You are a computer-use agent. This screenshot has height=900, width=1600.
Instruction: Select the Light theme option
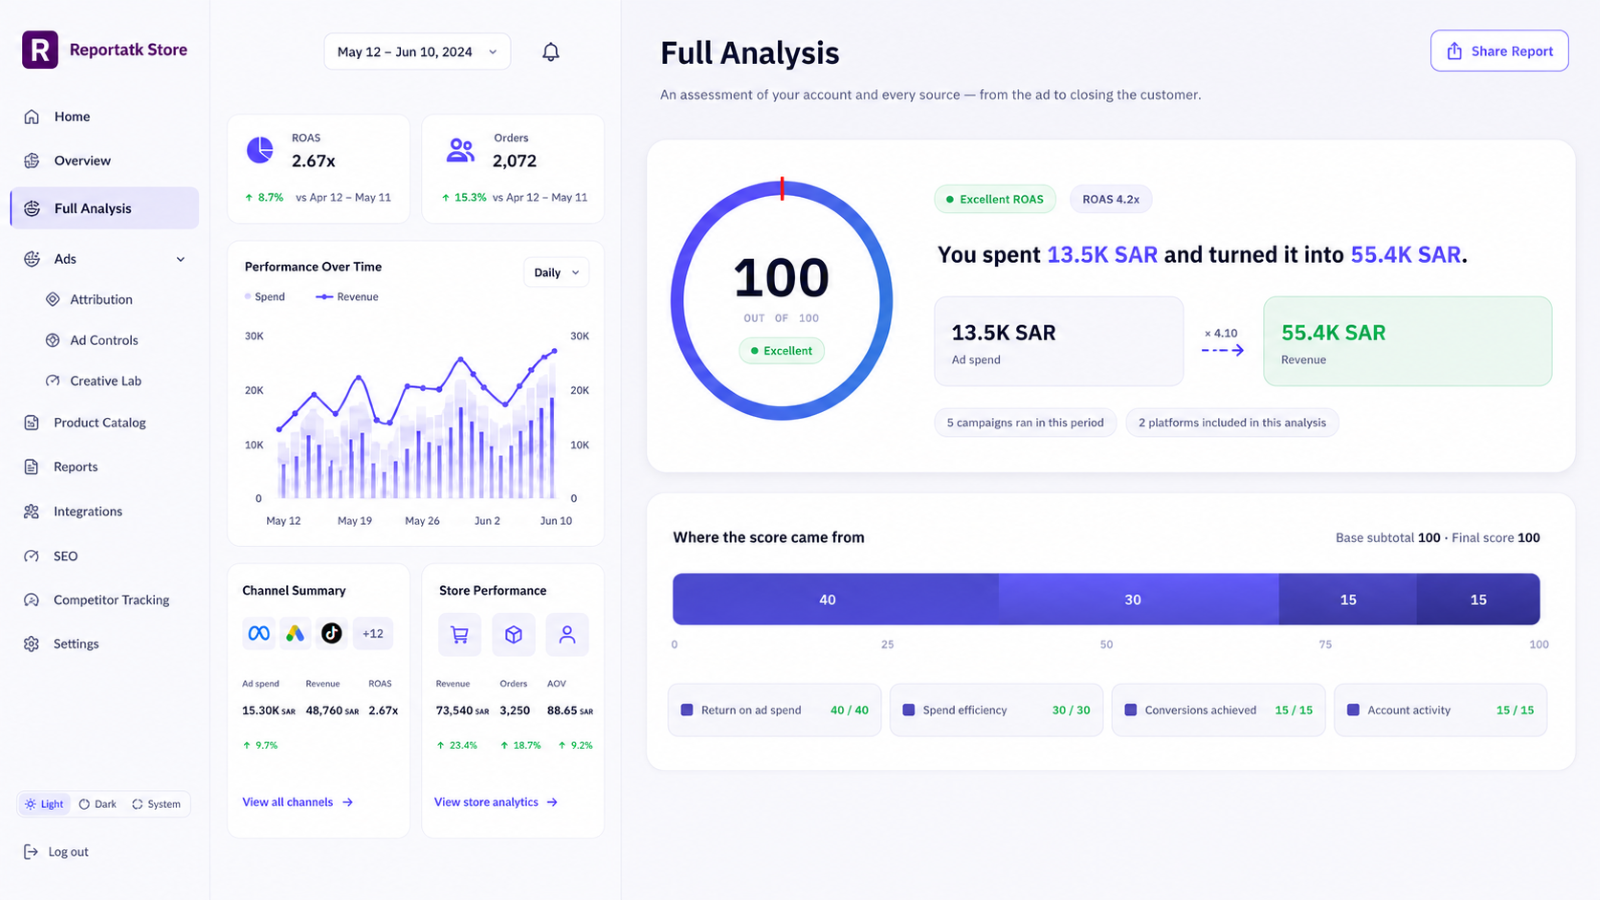[45, 804]
